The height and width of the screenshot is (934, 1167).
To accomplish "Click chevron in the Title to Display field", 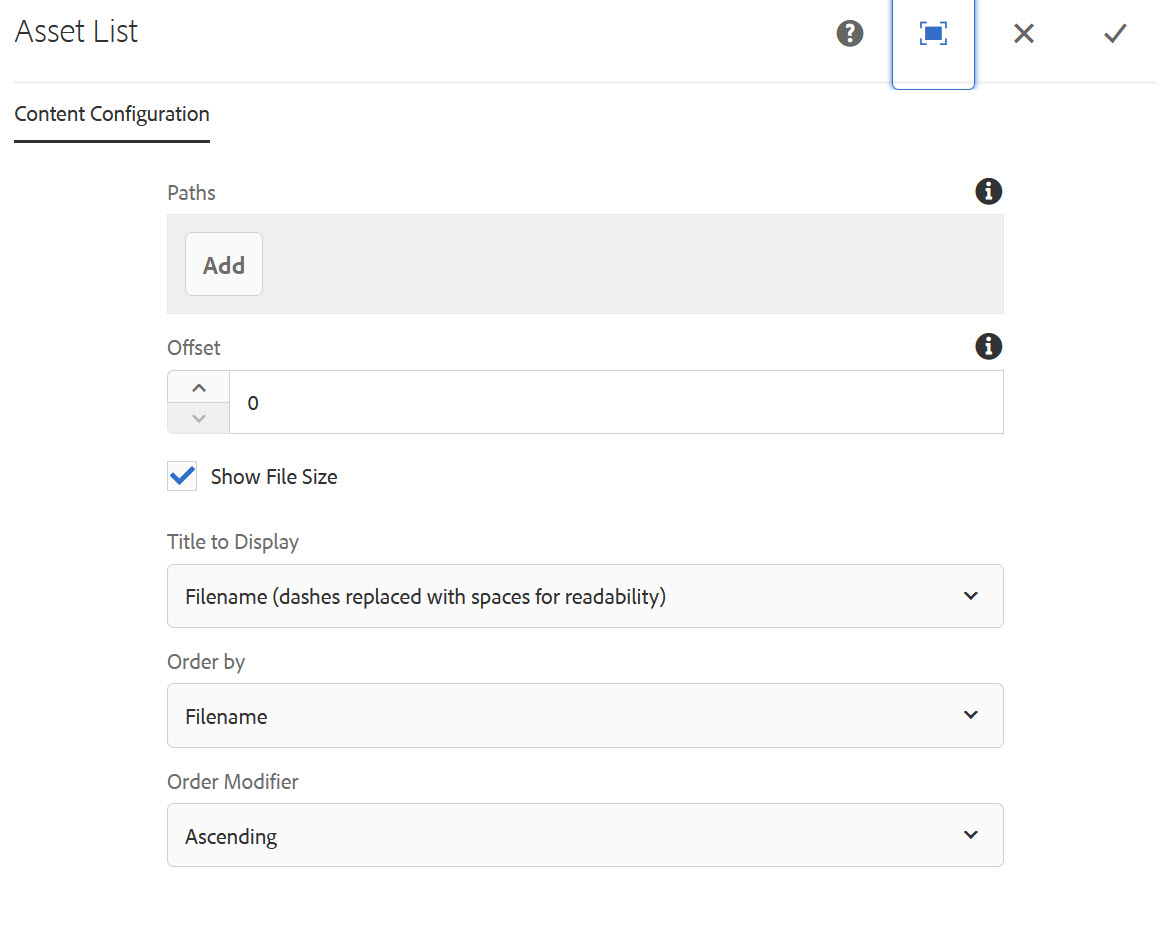I will [970, 596].
